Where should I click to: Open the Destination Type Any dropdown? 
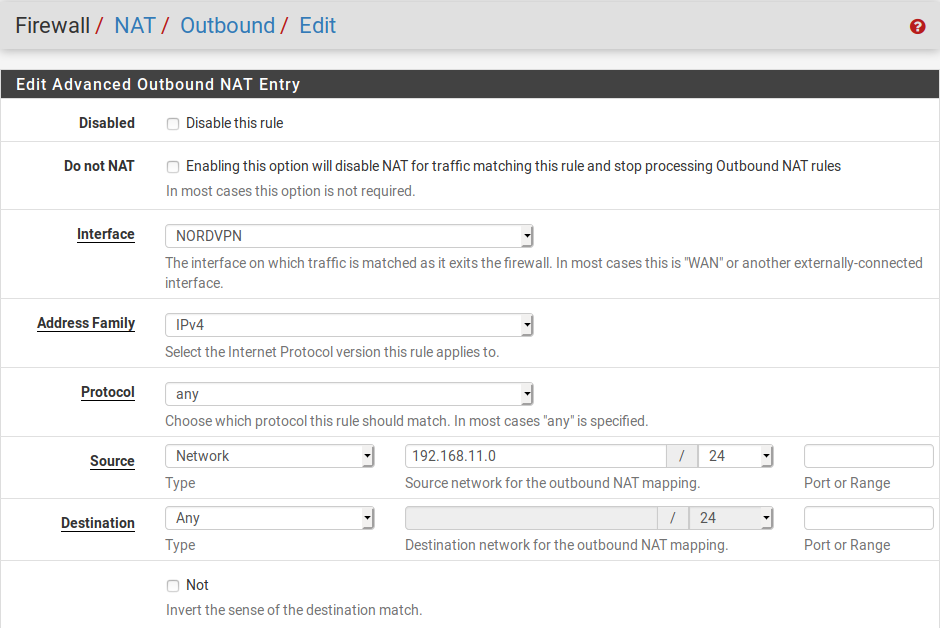pos(269,518)
